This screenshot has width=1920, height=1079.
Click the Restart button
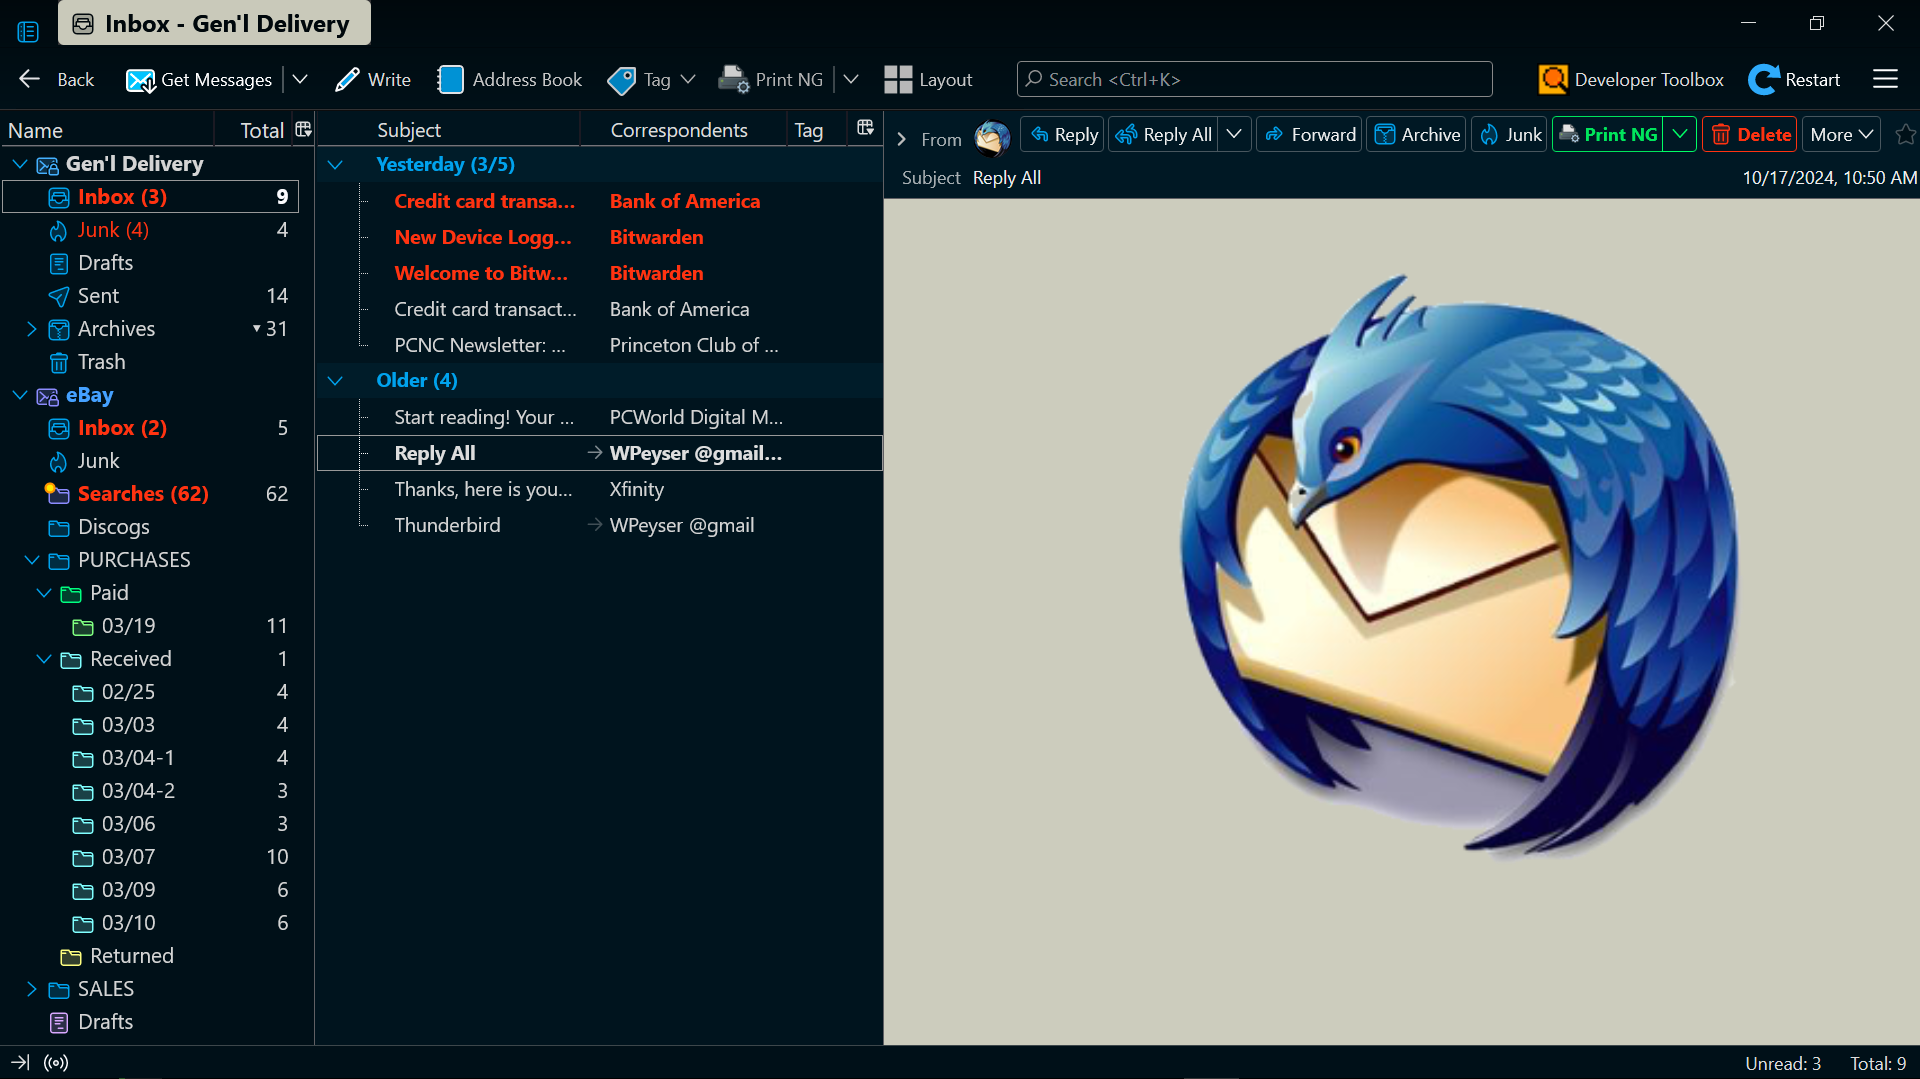point(1794,79)
